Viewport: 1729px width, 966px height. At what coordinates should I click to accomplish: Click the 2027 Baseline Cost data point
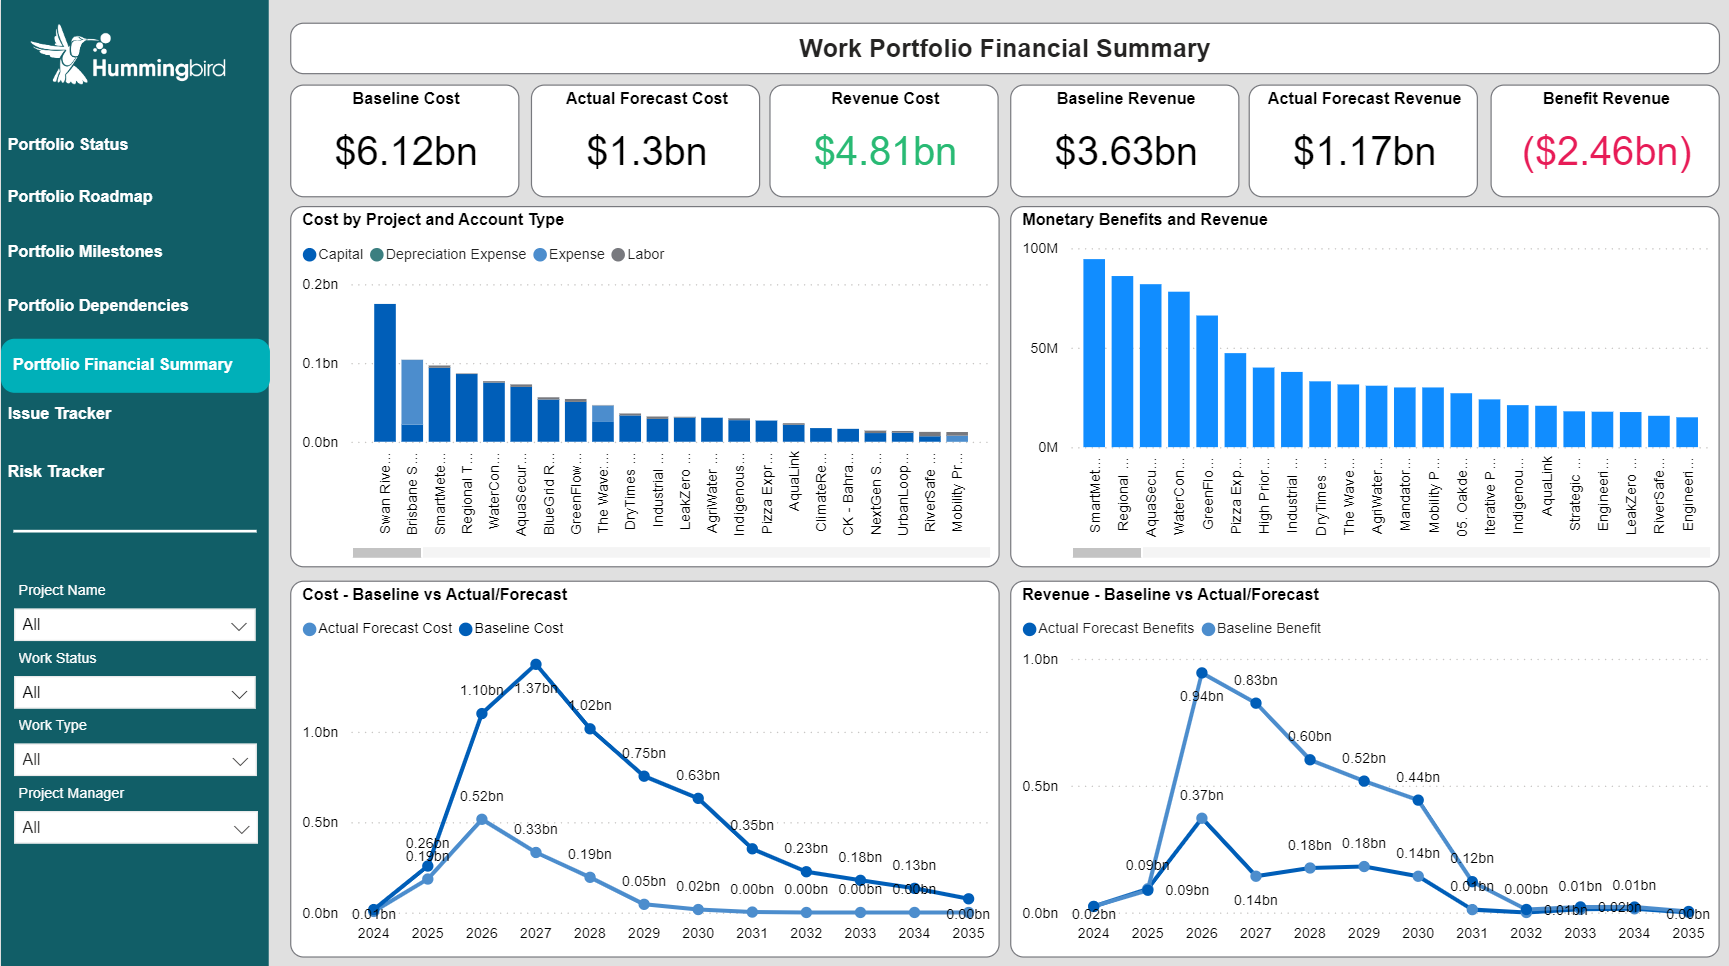(536, 665)
